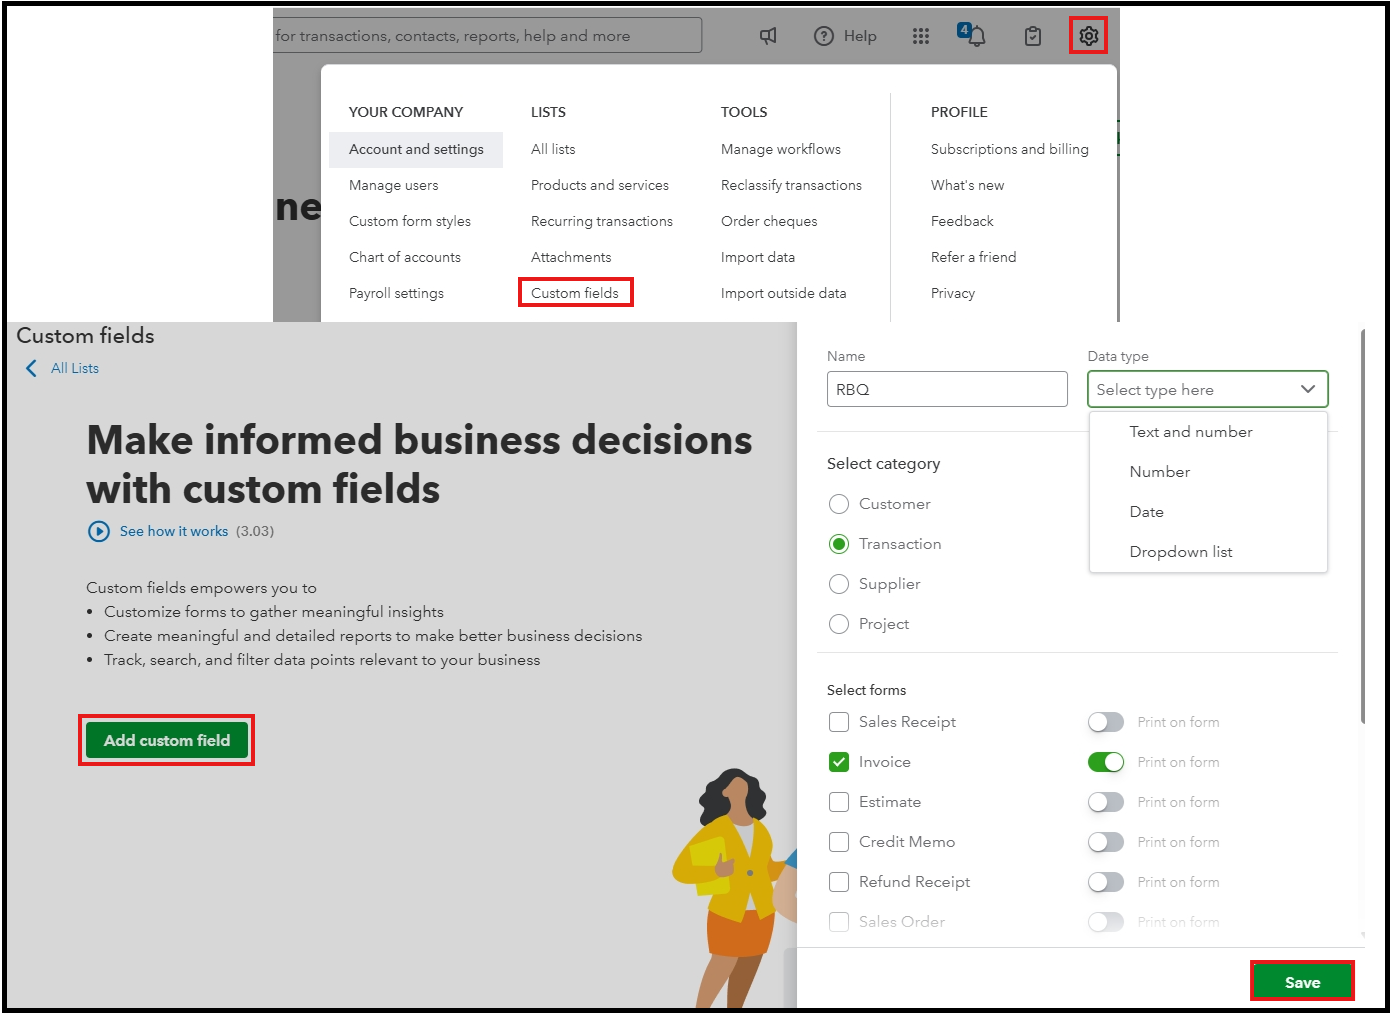This screenshot has height=1020, width=1392.
Task: Open Feedback in Profile menu
Action: pyautogui.click(x=962, y=221)
